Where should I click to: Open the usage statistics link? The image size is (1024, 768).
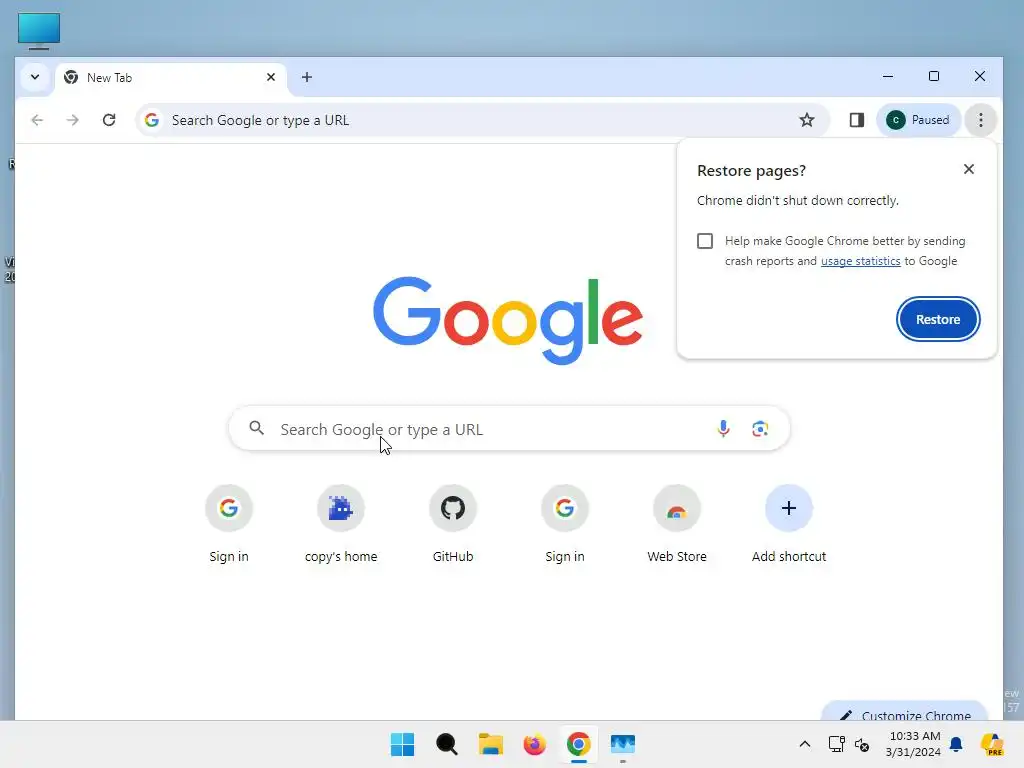[x=861, y=261]
